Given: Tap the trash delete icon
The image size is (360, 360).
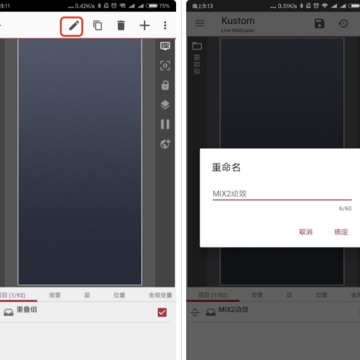Looking at the screenshot, I should 121,26.
